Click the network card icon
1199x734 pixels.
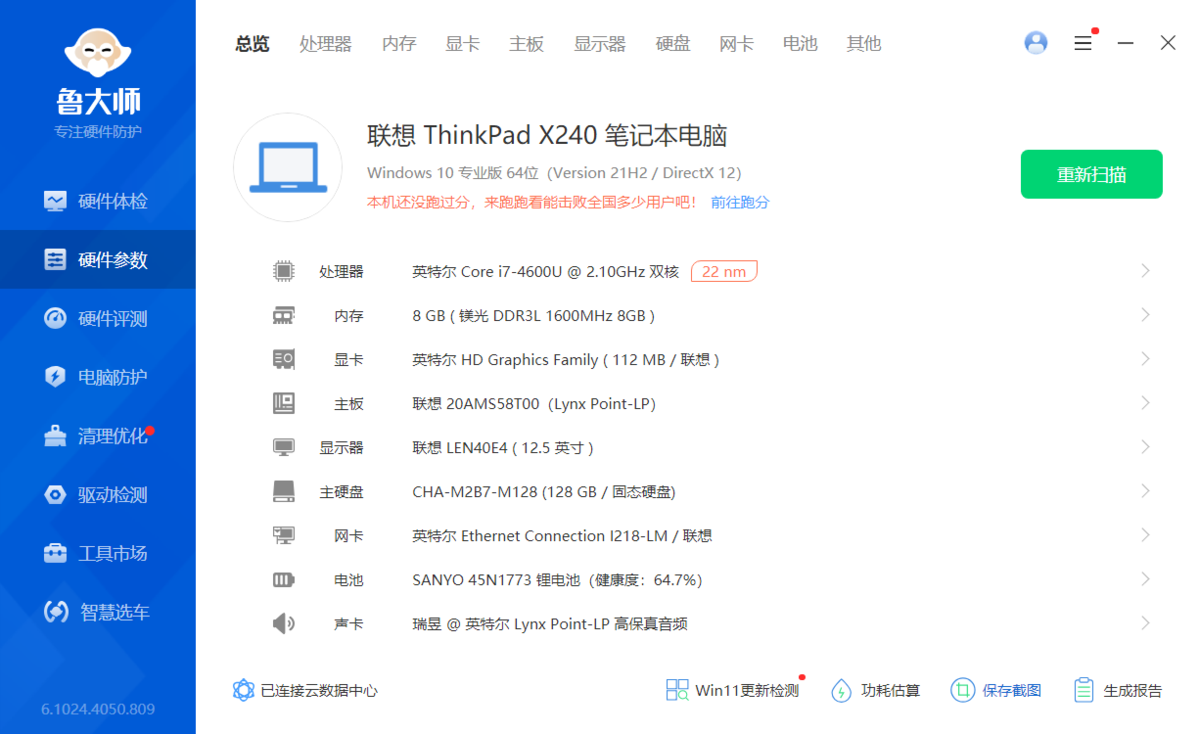point(284,535)
